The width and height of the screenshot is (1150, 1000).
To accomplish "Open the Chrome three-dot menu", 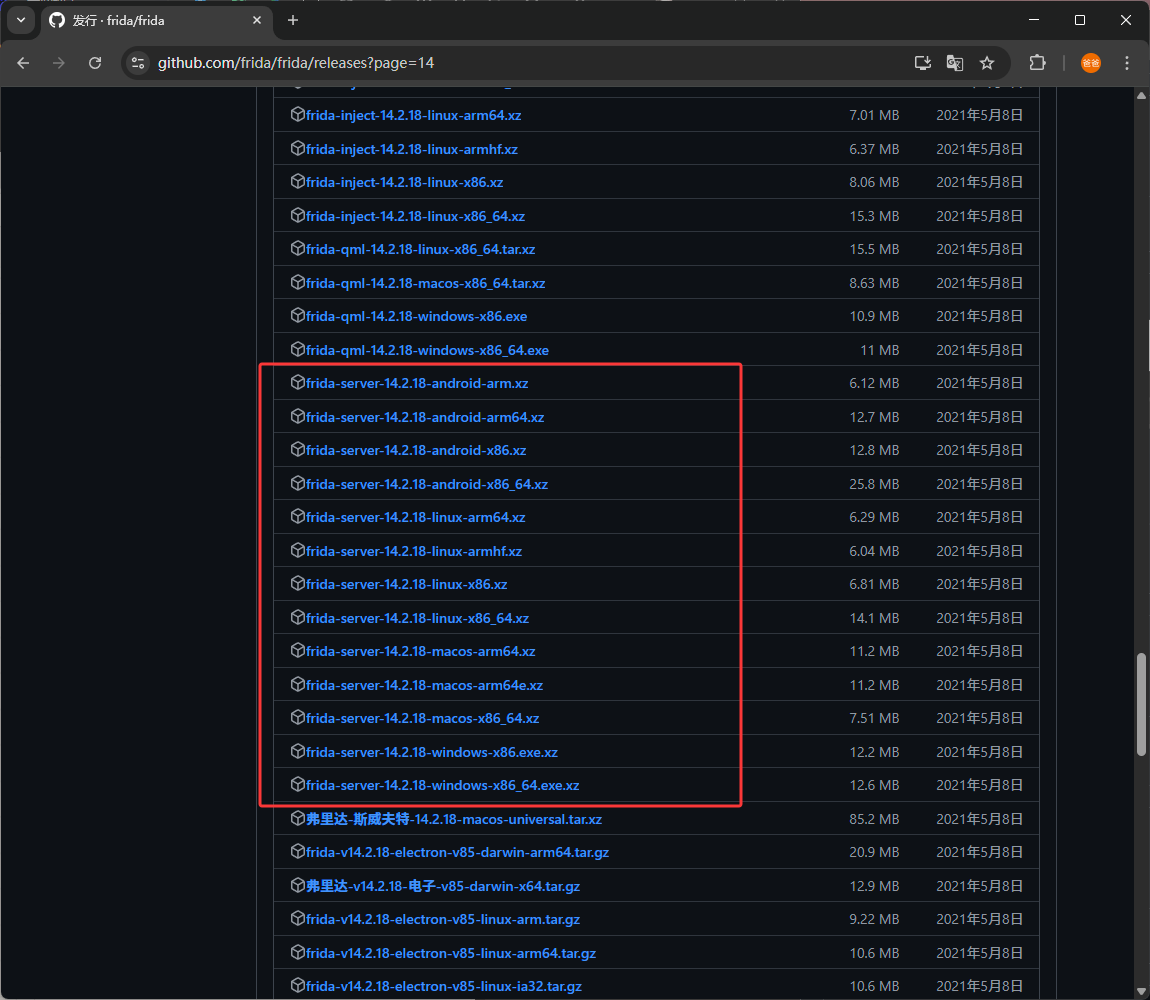I will pos(1127,63).
